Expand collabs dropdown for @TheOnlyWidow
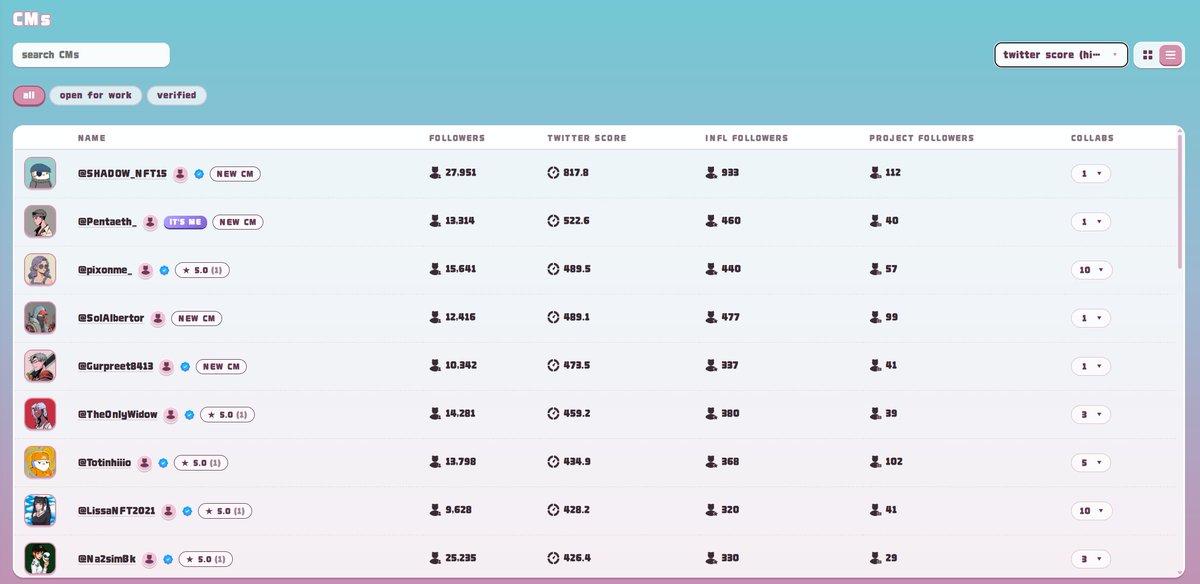The image size is (1200, 584). pos(1090,414)
